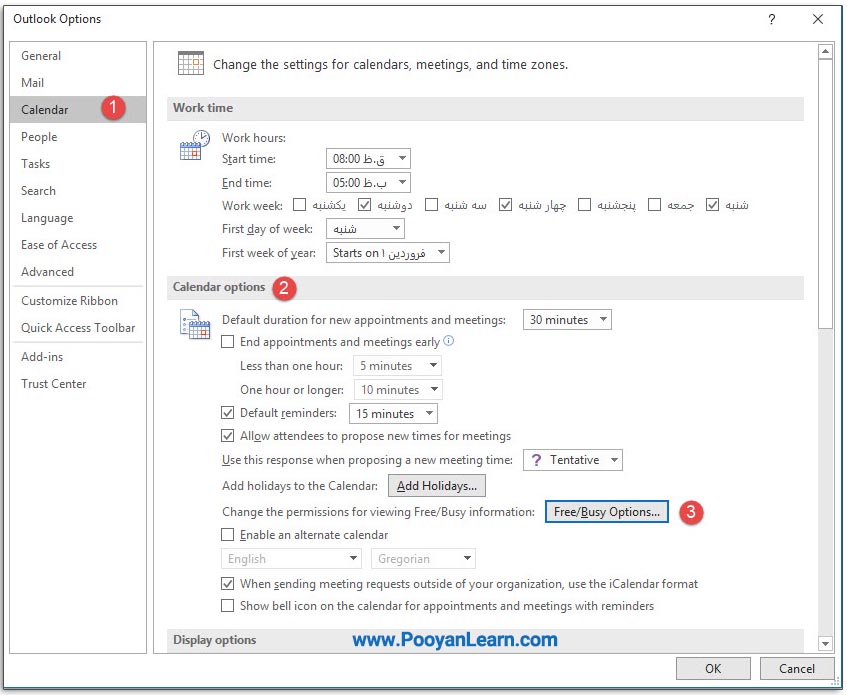Select the Search category
This screenshot has height=695, width=847.
(x=78, y=191)
